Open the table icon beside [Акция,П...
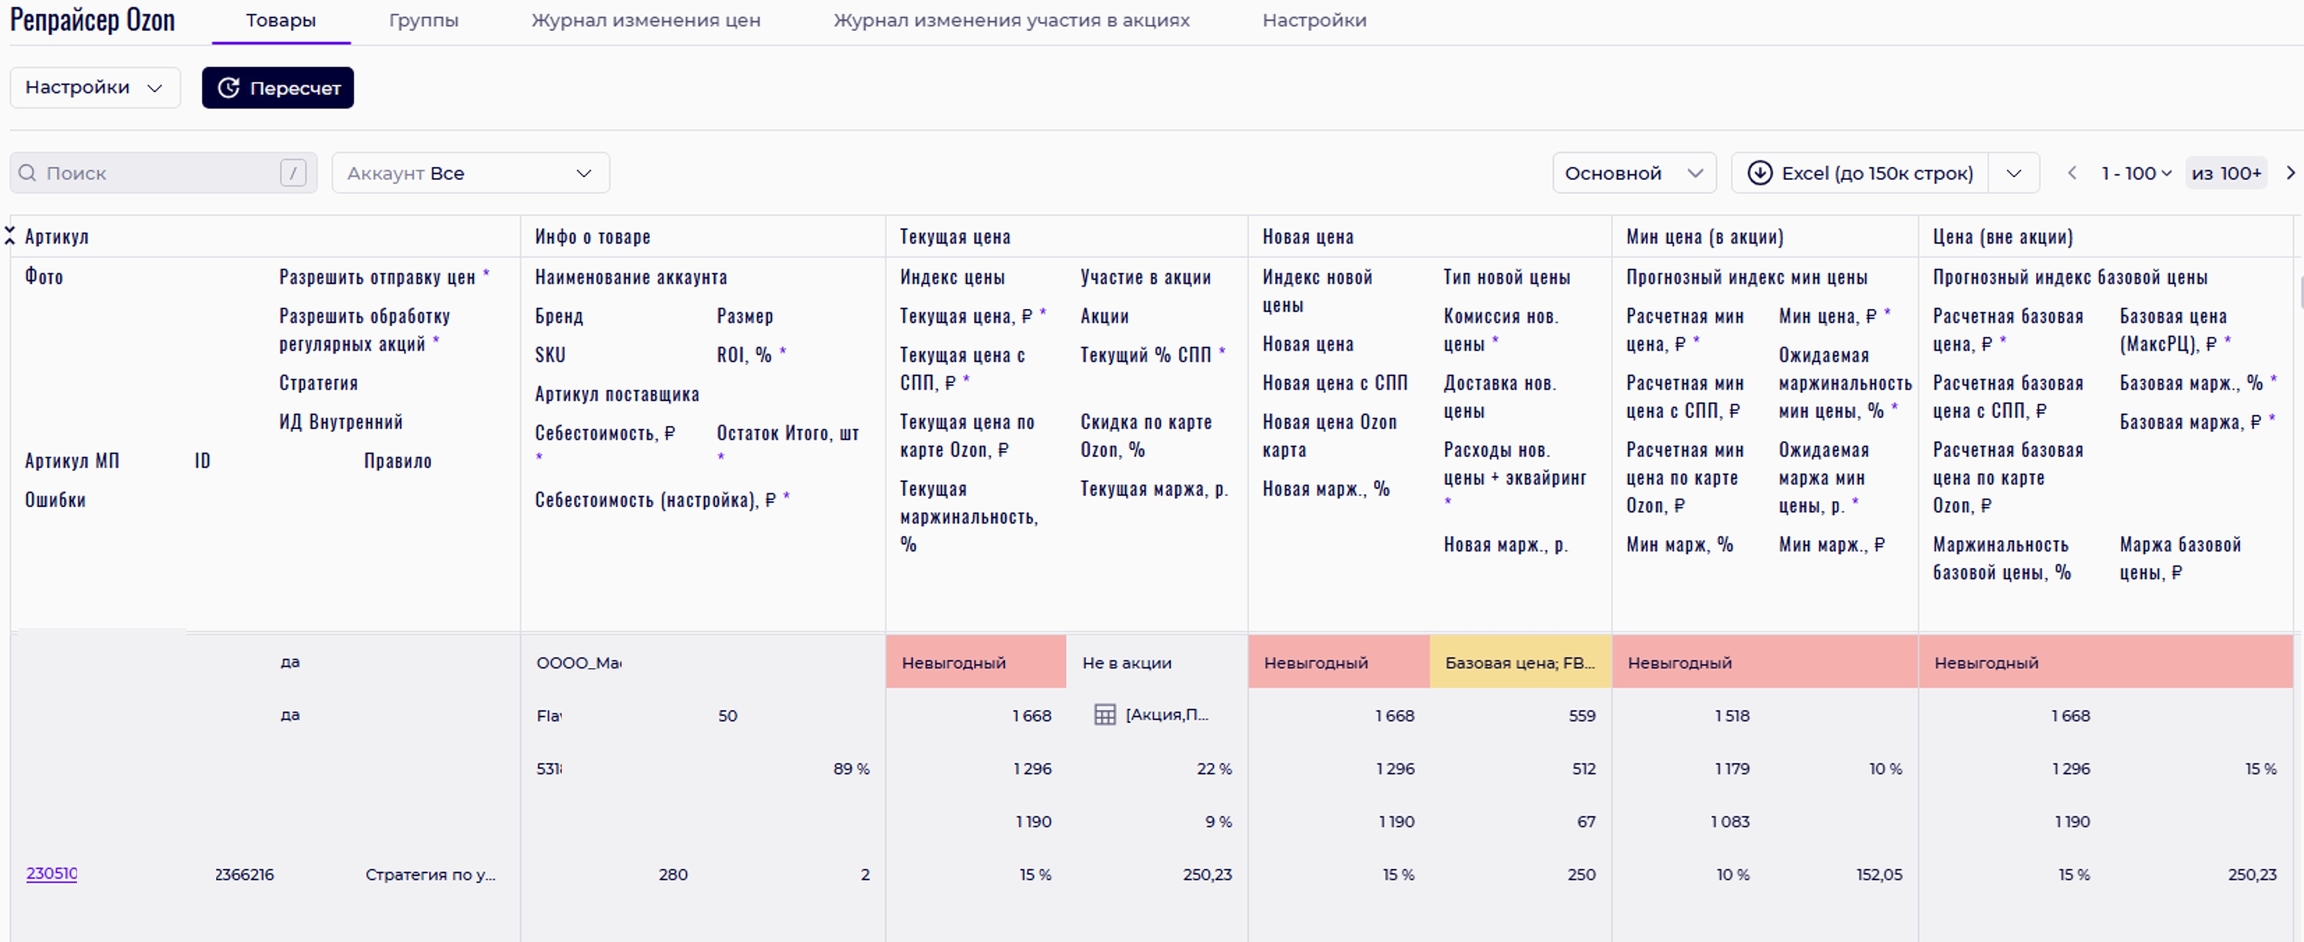Image resolution: width=2304 pixels, height=942 pixels. tap(1104, 715)
